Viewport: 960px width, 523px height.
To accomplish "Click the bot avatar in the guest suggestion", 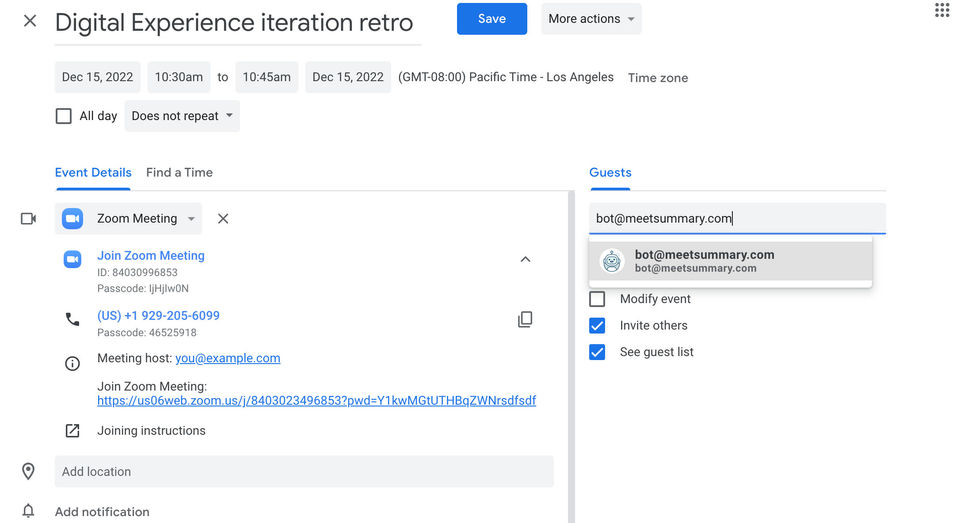I will click(612, 261).
